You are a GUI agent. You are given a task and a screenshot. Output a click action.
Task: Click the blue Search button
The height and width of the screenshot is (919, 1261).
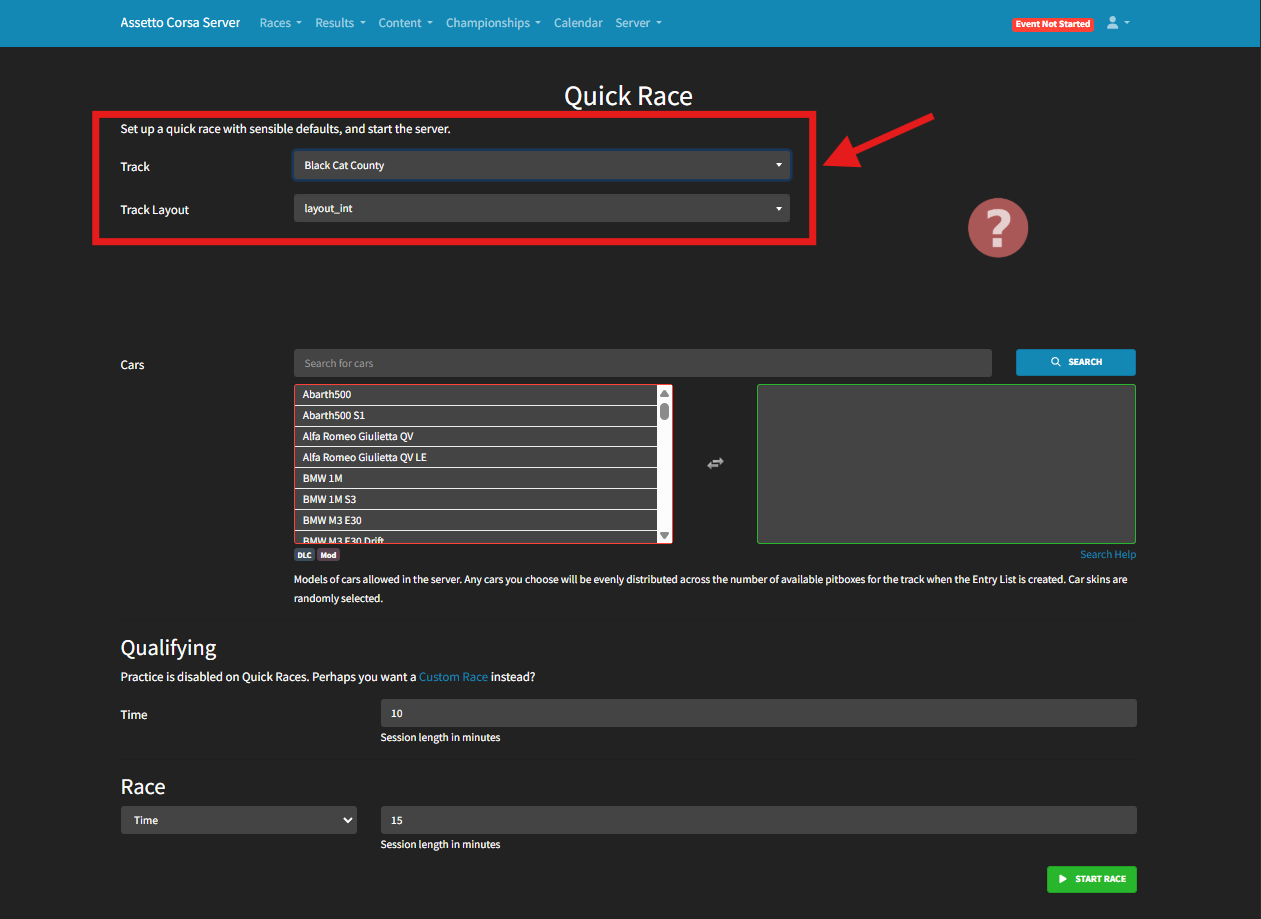point(1075,362)
